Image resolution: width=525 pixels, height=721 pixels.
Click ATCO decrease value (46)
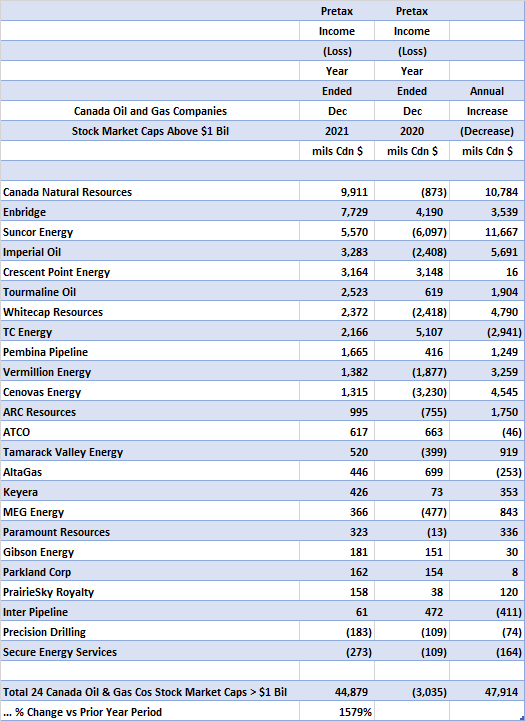(512, 432)
